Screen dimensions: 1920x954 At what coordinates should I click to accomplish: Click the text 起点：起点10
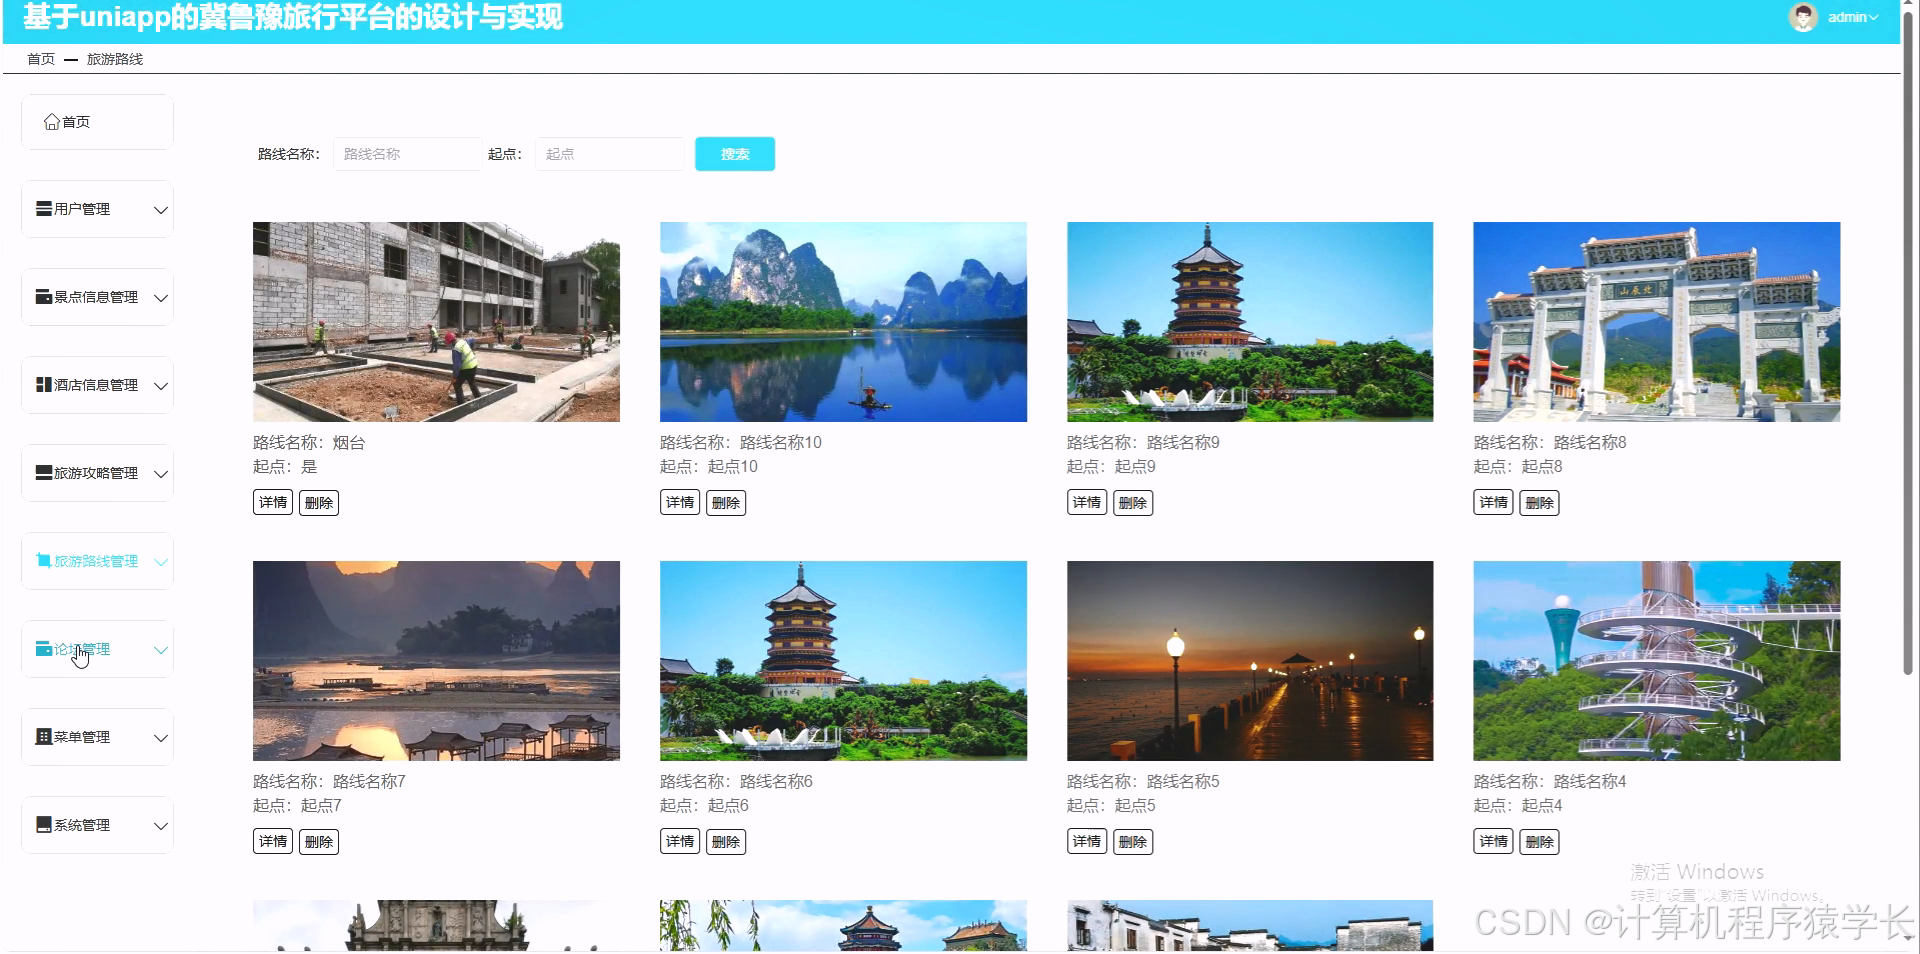[x=709, y=466]
